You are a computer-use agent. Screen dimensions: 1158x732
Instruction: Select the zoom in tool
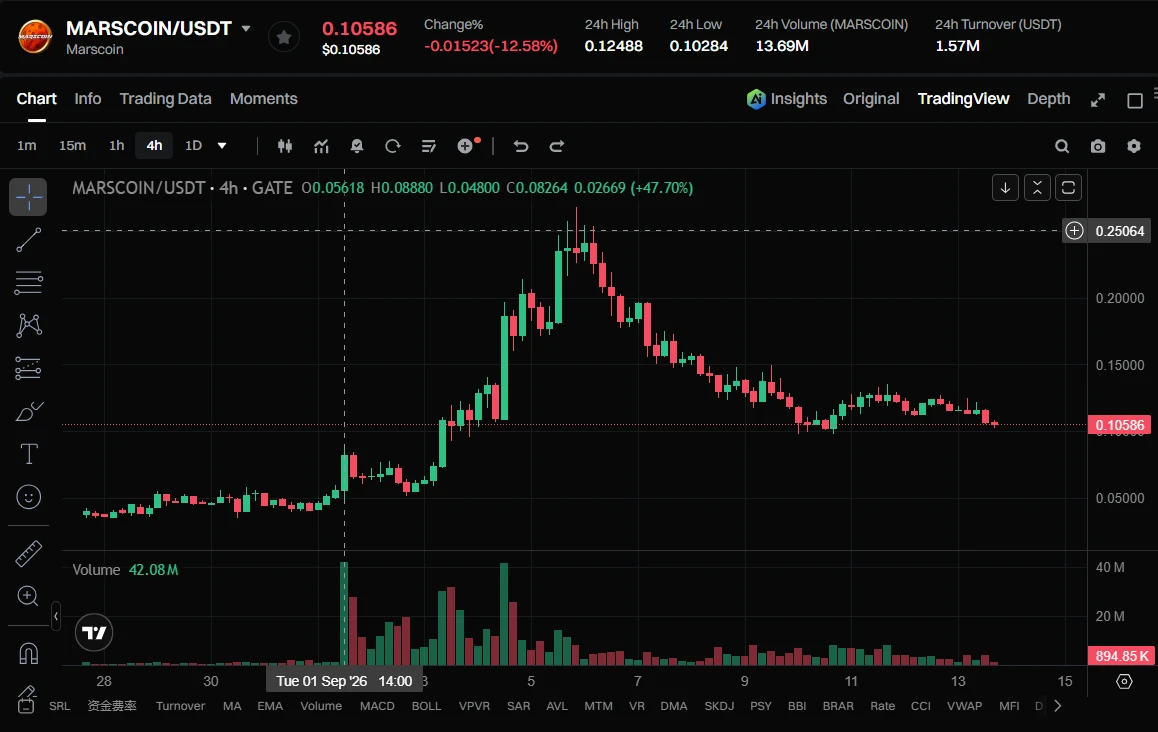pos(28,596)
